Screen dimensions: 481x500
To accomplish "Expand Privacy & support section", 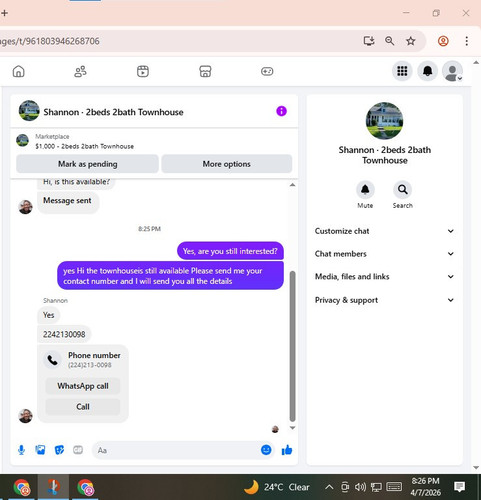I will click(384, 300).
